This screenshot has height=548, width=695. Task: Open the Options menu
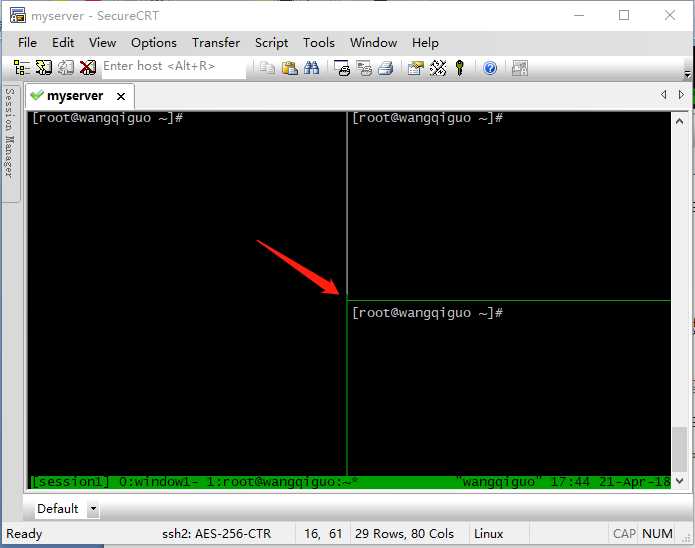pyautogui.click(x=154, y=43)
